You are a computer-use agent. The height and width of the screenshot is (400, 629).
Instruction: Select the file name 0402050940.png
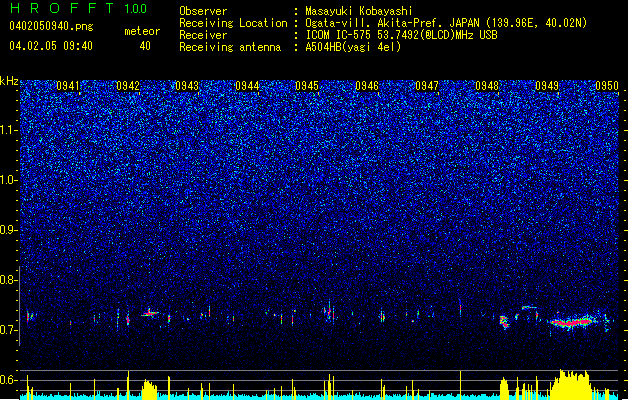point(51,27)
